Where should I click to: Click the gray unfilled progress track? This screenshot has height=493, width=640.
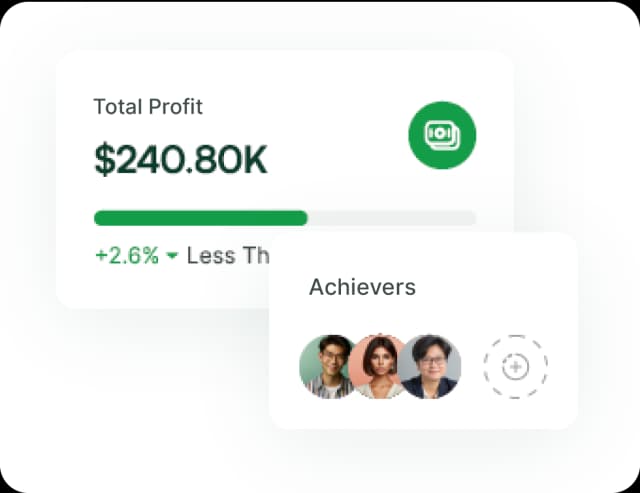(x=392, y=218)
